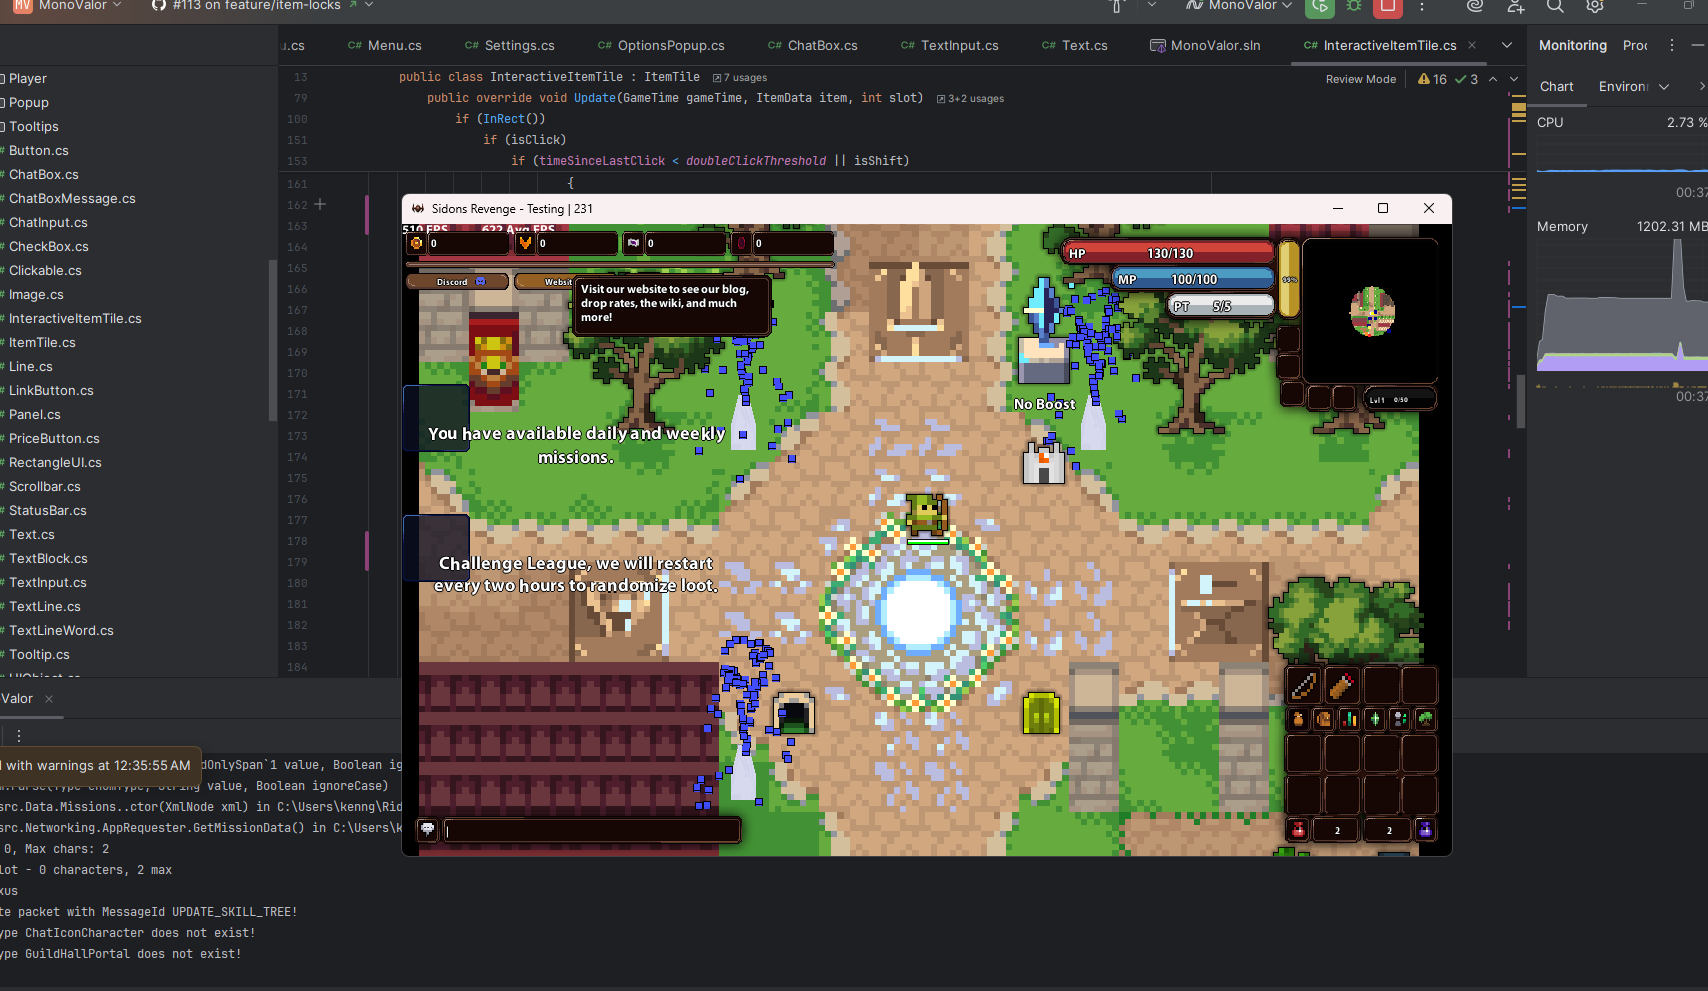Screen dimensions: 1708x991
Task: Click the in-game chat input field
Action: tap(592, 829)
